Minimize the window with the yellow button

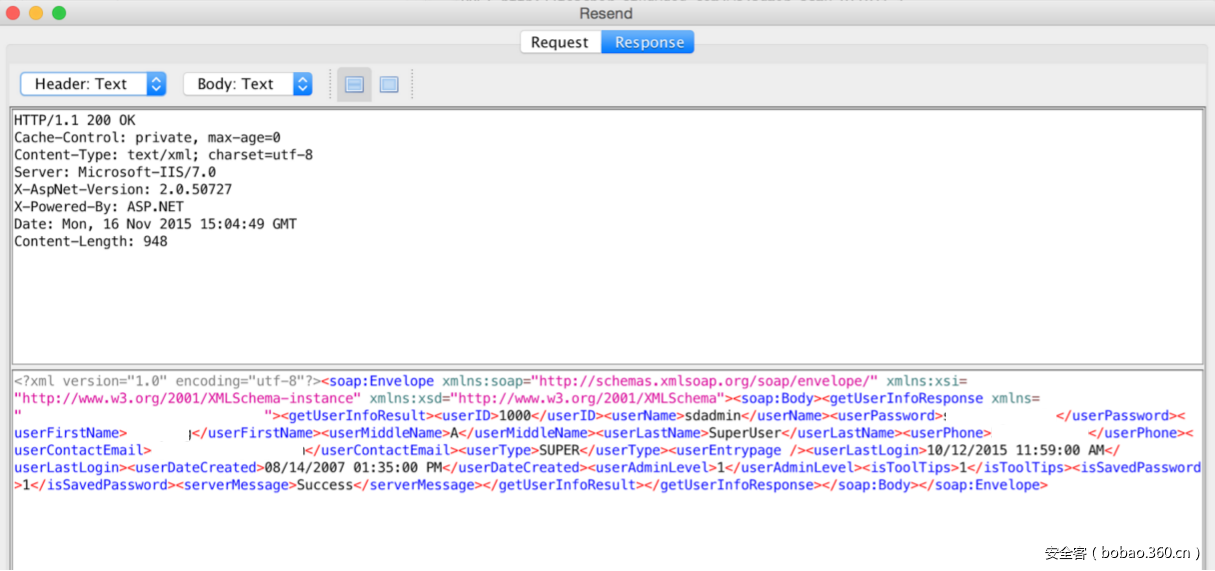(x=36, y=13)
